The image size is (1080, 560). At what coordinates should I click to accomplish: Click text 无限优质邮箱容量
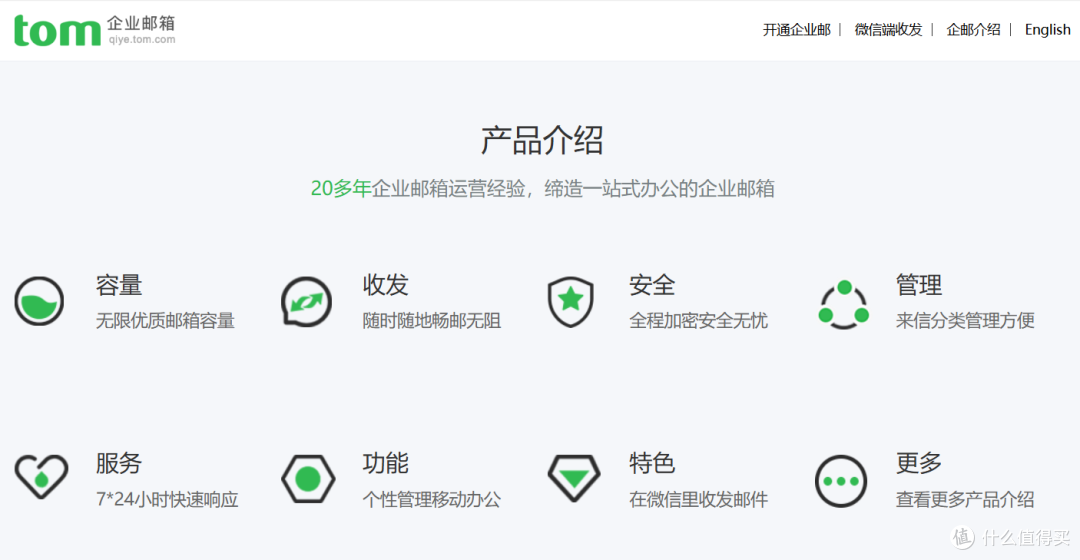(165, 321)
